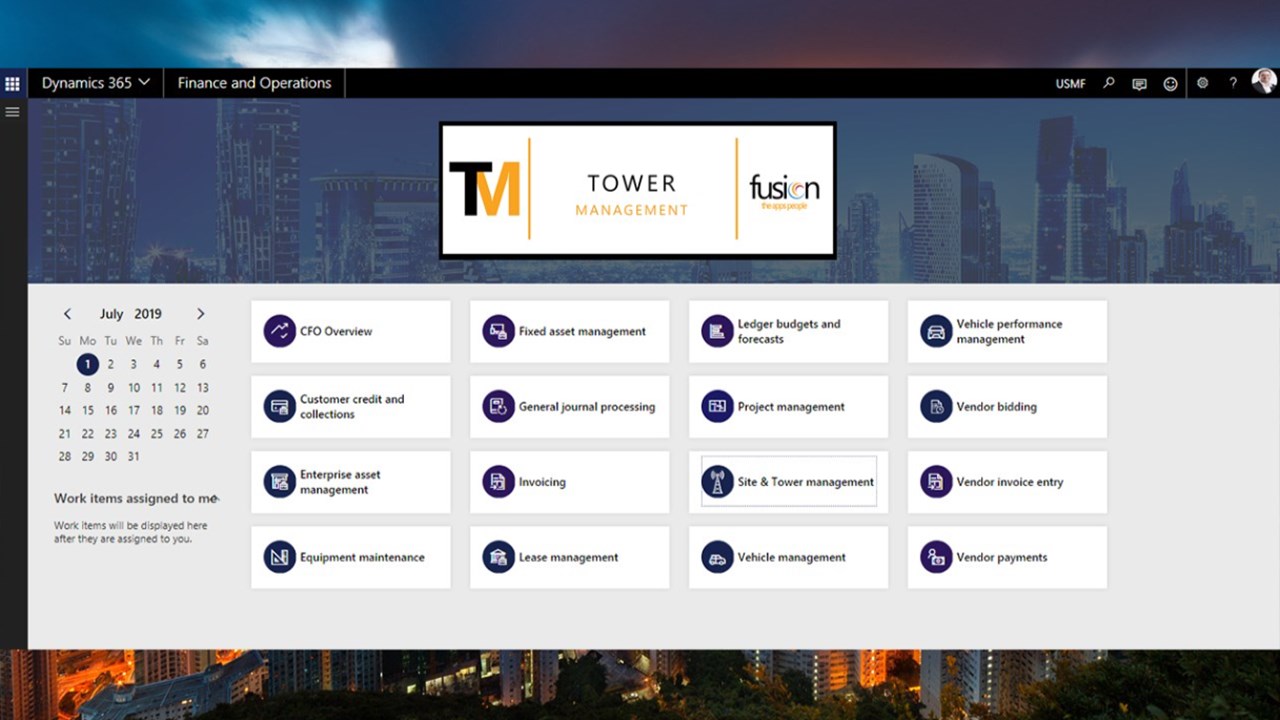Click the Invoicing tile icon
1280x720 pixels.
point(498,482)
